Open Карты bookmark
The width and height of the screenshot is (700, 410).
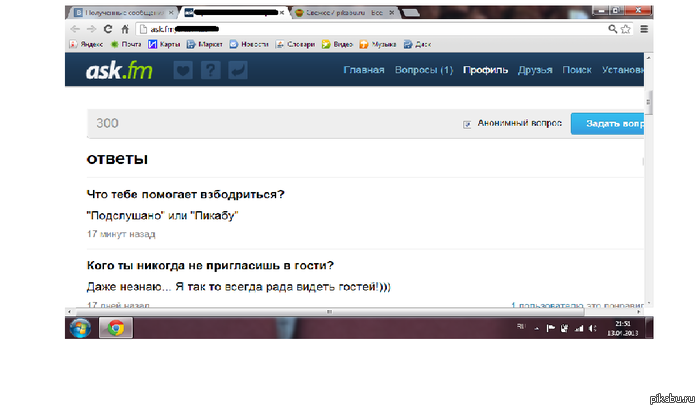[164, 44]
